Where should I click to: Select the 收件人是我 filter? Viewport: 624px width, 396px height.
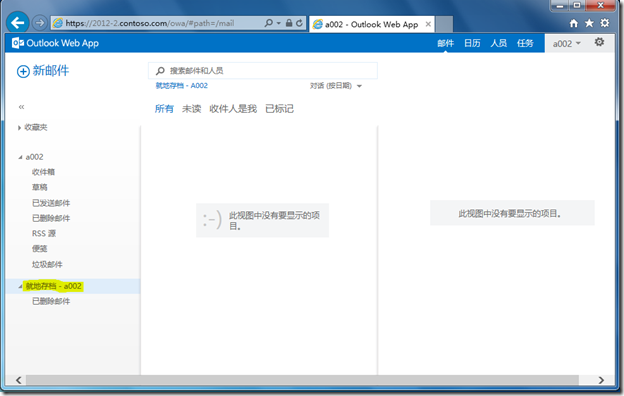pyautogui.click(x=233, y=109)
